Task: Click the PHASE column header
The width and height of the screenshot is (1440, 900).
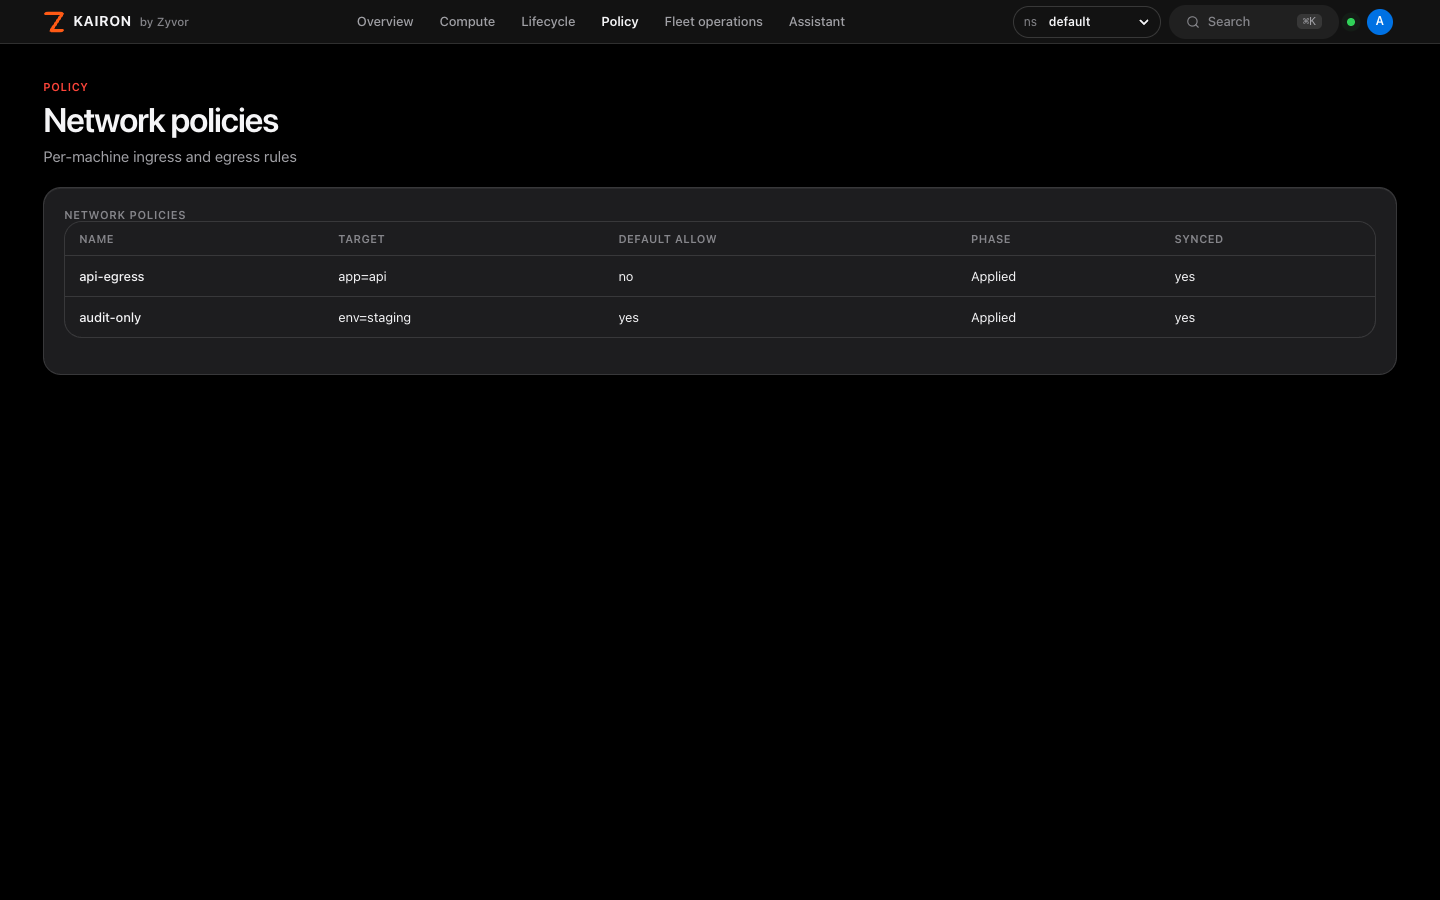Action: [x=991, y=240]
